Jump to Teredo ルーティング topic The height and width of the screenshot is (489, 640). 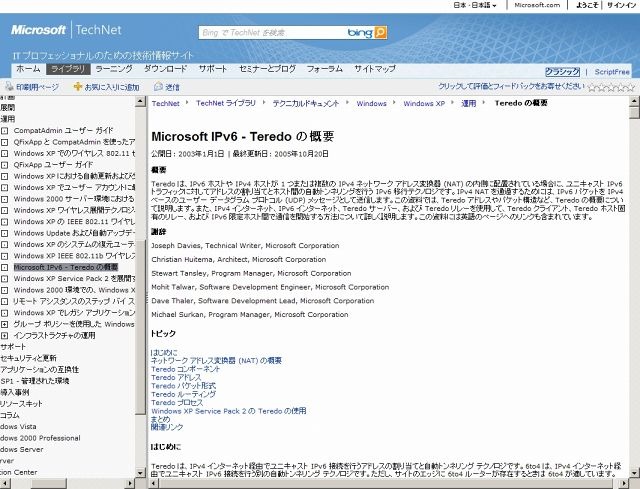[183, 394]
